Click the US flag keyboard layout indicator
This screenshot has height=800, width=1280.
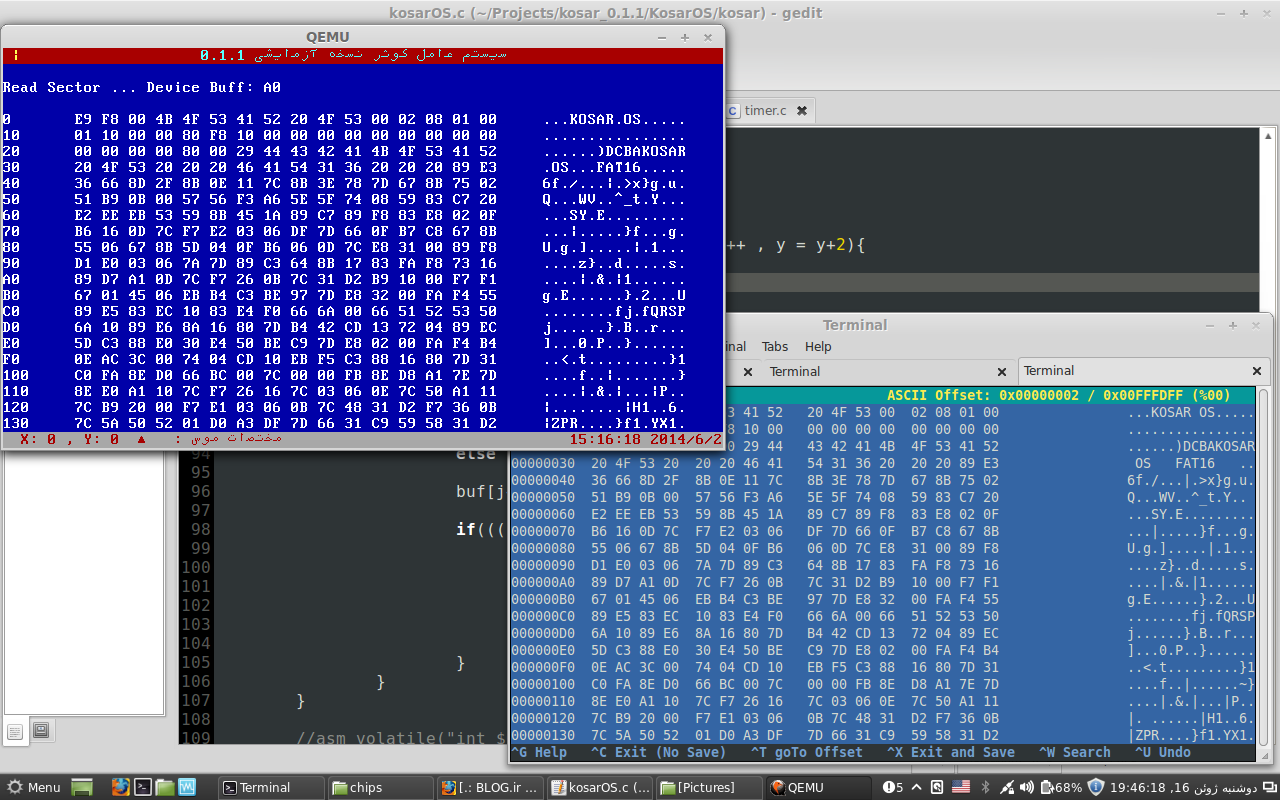click(x=961, y=787)
